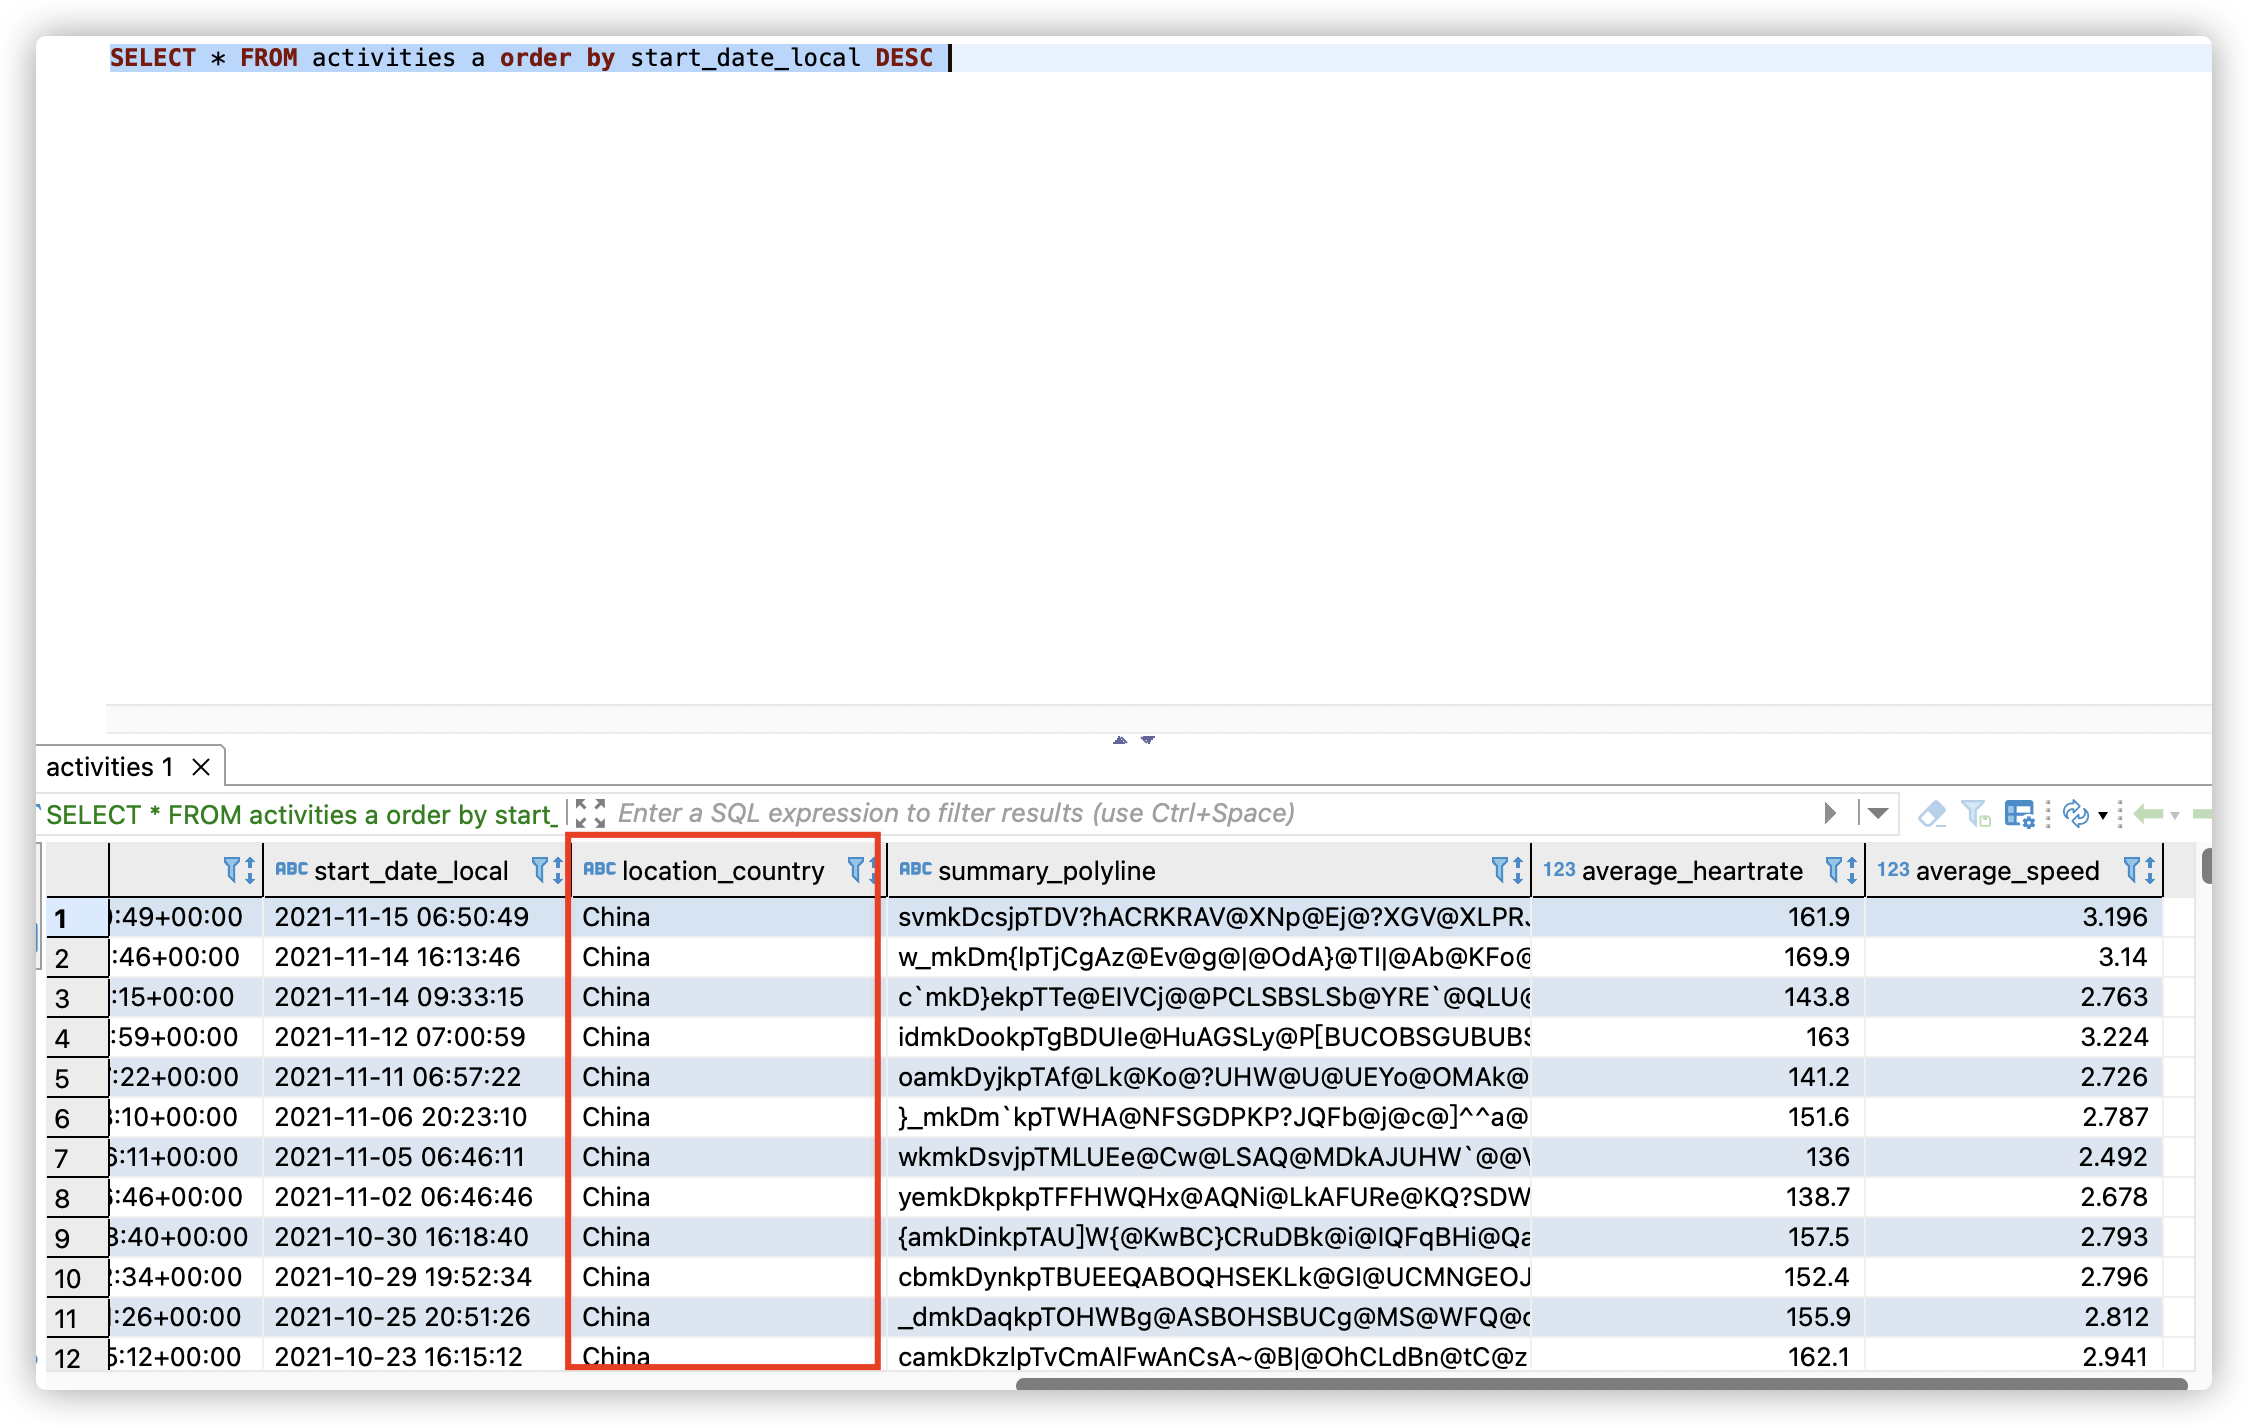Image resolution: width=2248 pixels, height=1426 pixels.
Task: Open dropdown beside the filter apply arrow
Action: (1878, 814)
